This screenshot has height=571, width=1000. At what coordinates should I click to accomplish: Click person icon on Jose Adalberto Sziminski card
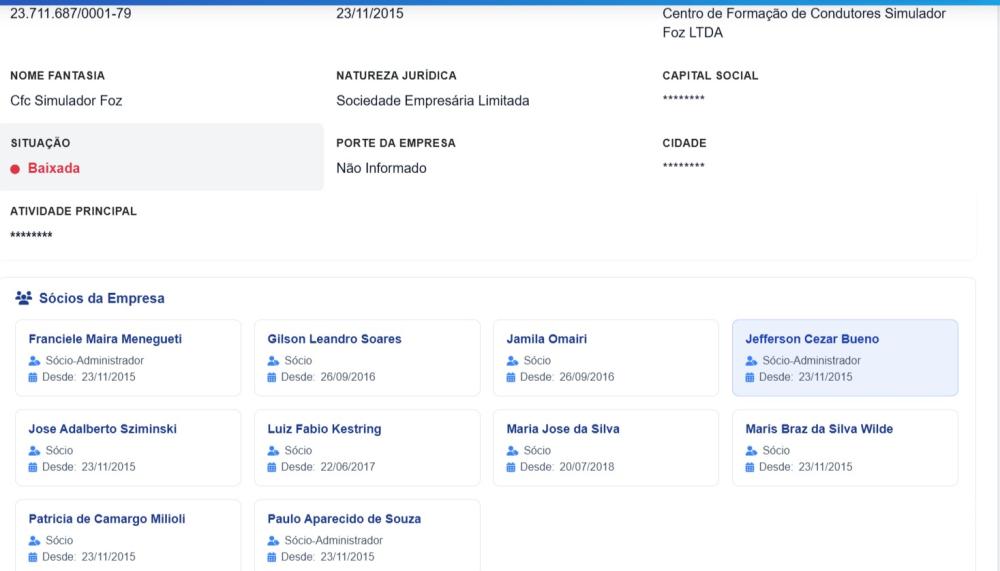pos(34,450)
